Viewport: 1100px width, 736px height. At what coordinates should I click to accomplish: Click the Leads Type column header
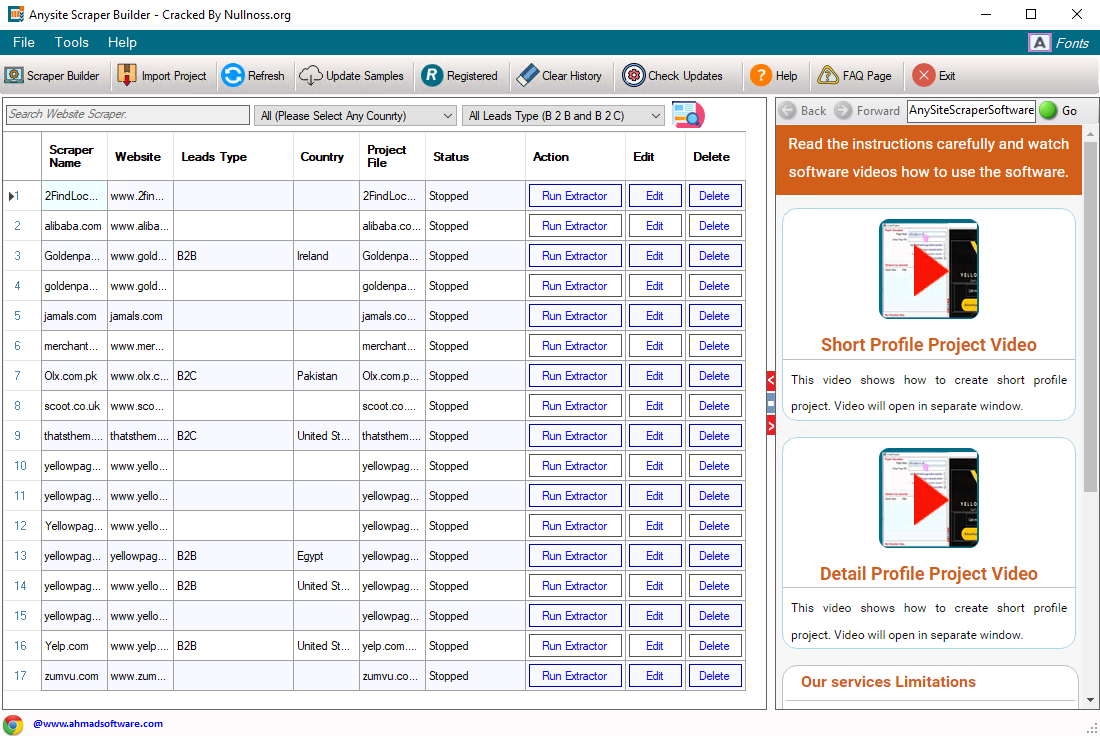coord(234,156)
